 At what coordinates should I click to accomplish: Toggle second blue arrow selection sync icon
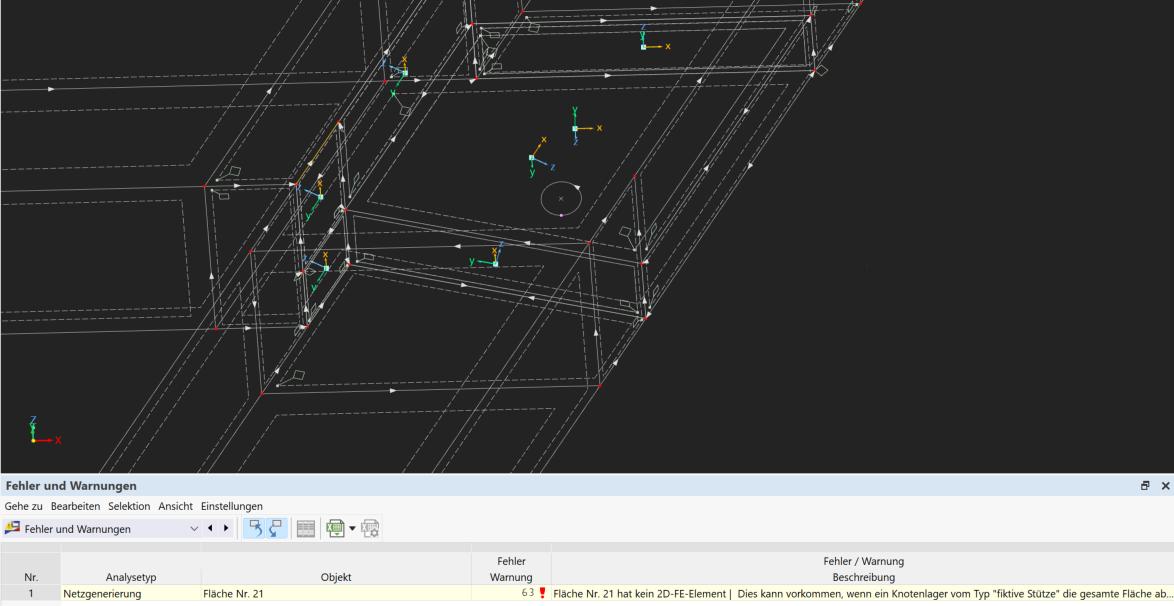pyautogui.click(x=276, y=528)
